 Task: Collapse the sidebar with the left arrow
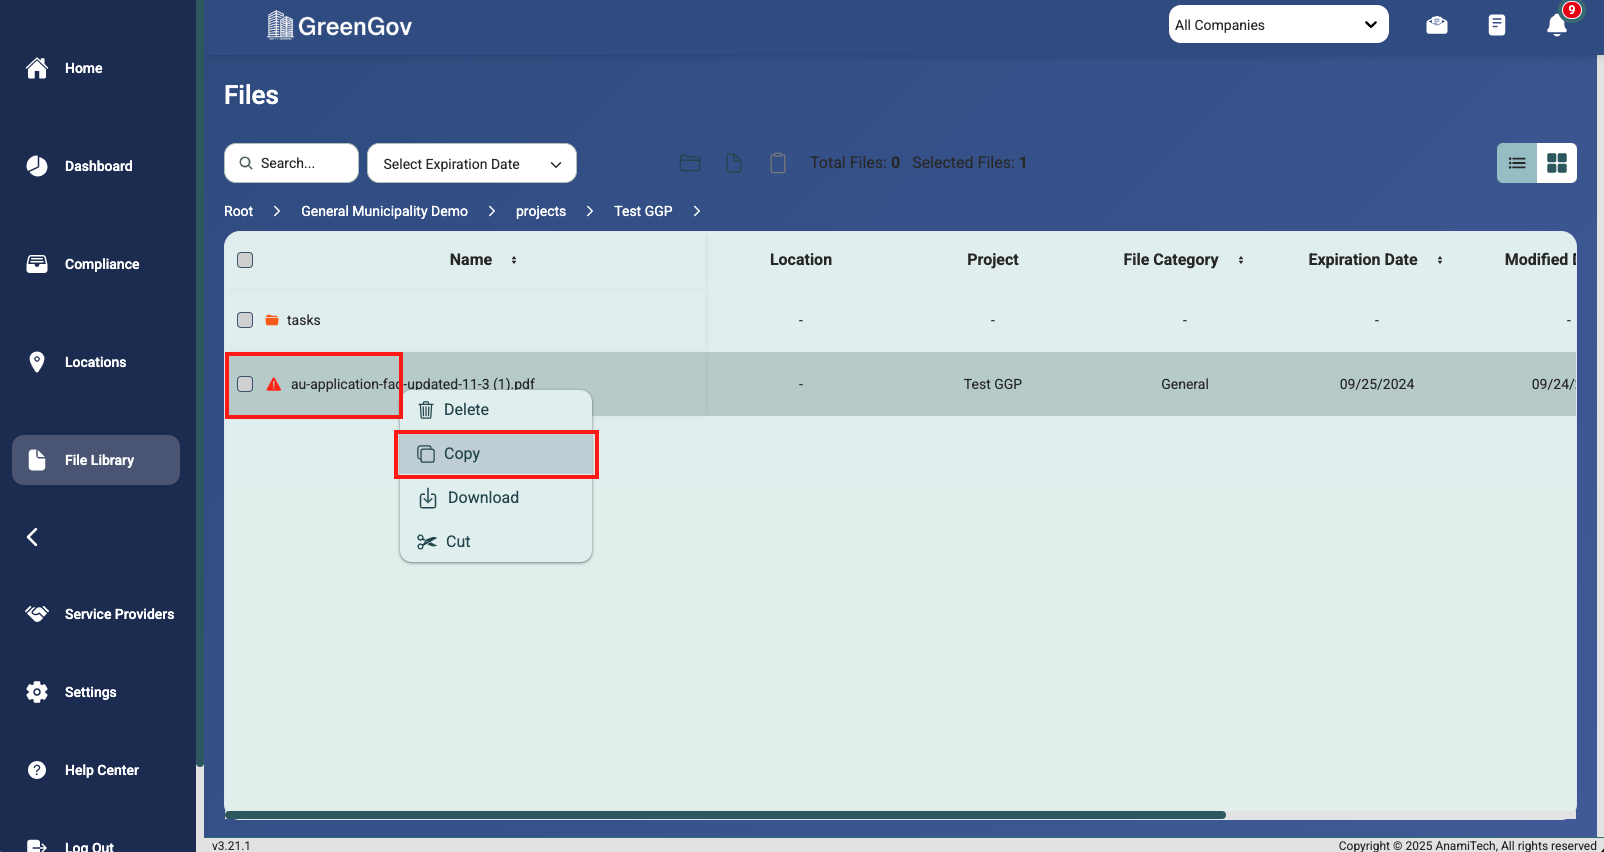tap(32, 537)
